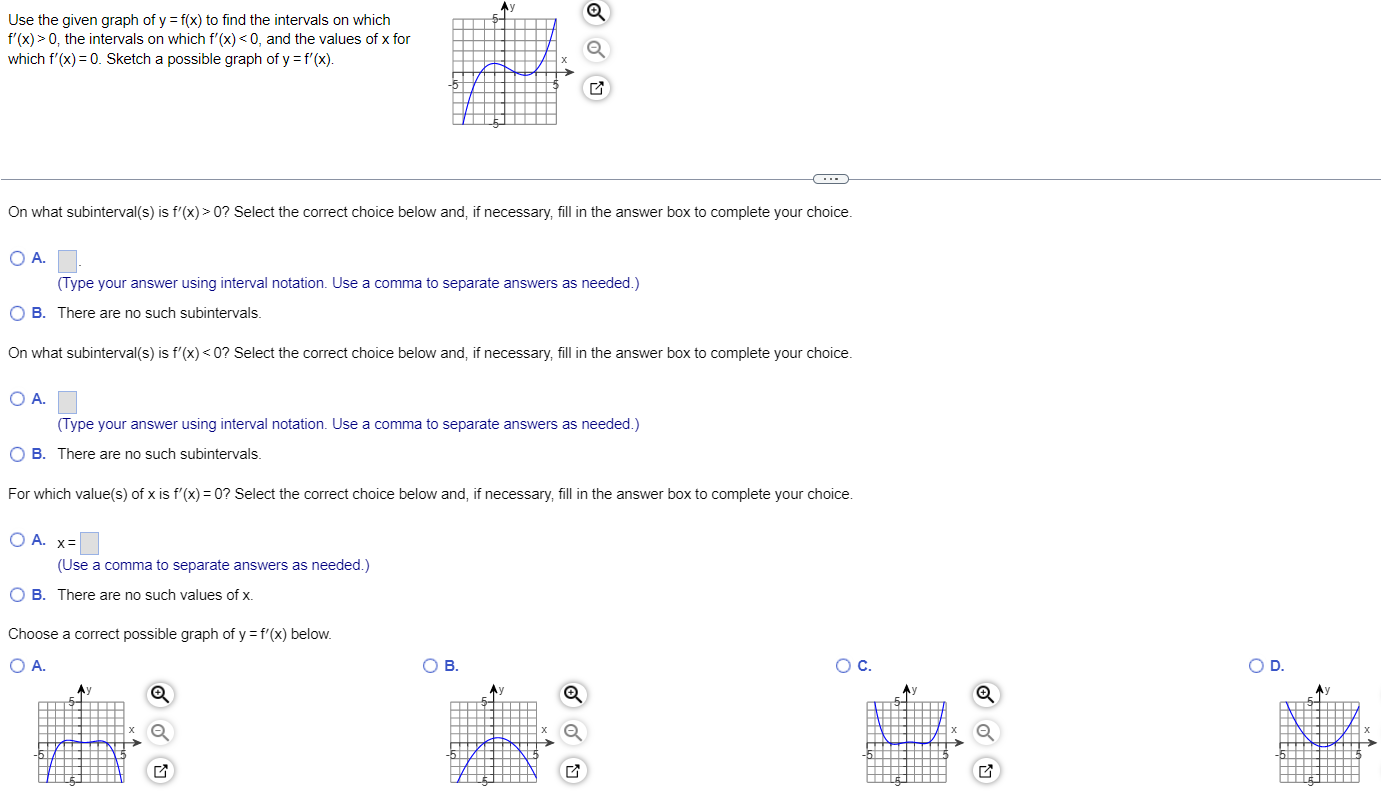The width and height of the screenshot is (1381, 802).
Task: Zoom out on answer choice C graph
Action: (986, 732)
